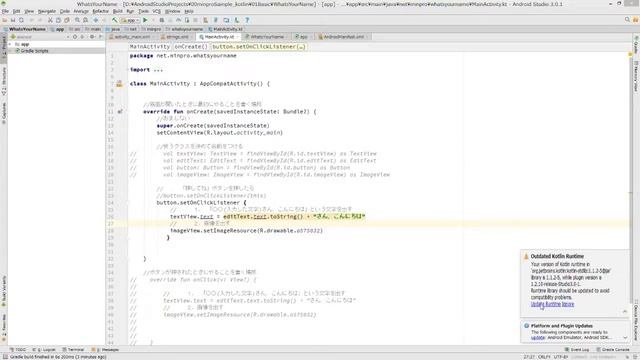The width and height of the screenshot is (640, 360).
Task: Click WhatsYourName breadcrumb in navigation bar
Action: coord(27,29)
